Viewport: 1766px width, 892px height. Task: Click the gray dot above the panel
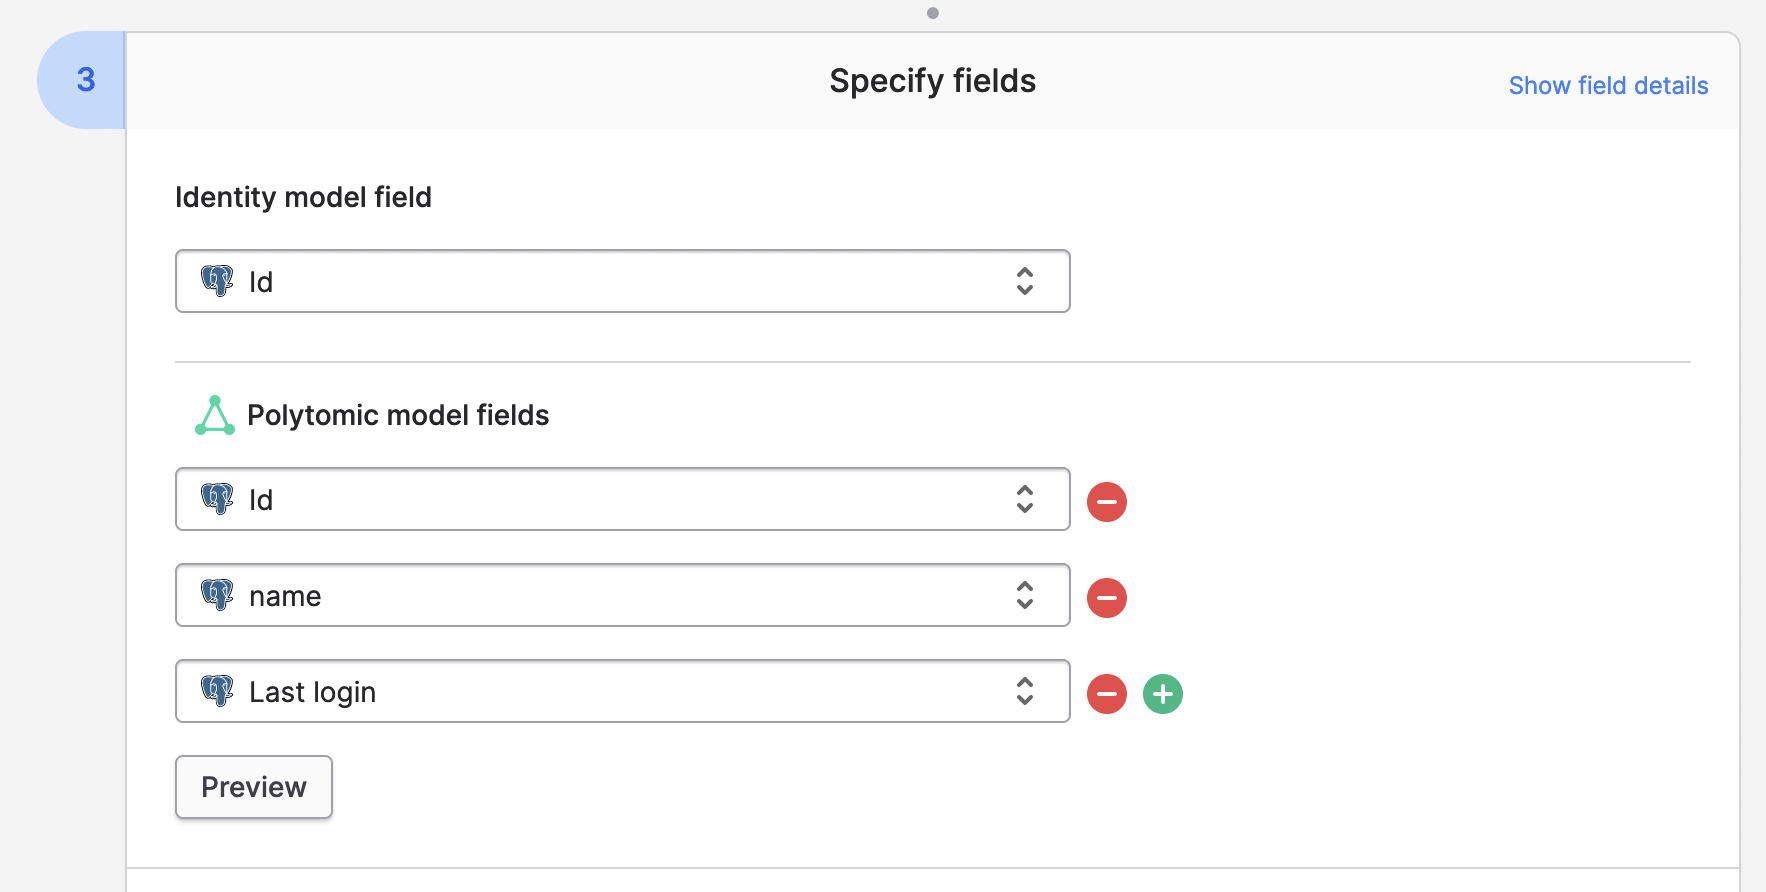(x=933, y=13)
